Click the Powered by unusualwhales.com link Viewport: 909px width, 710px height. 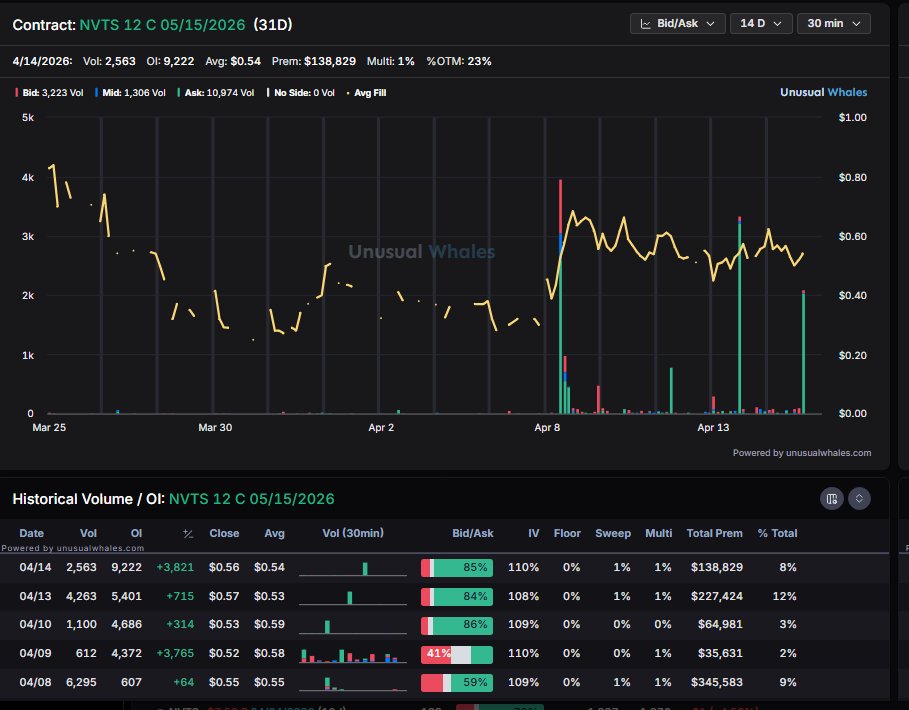tap(803, 452)
